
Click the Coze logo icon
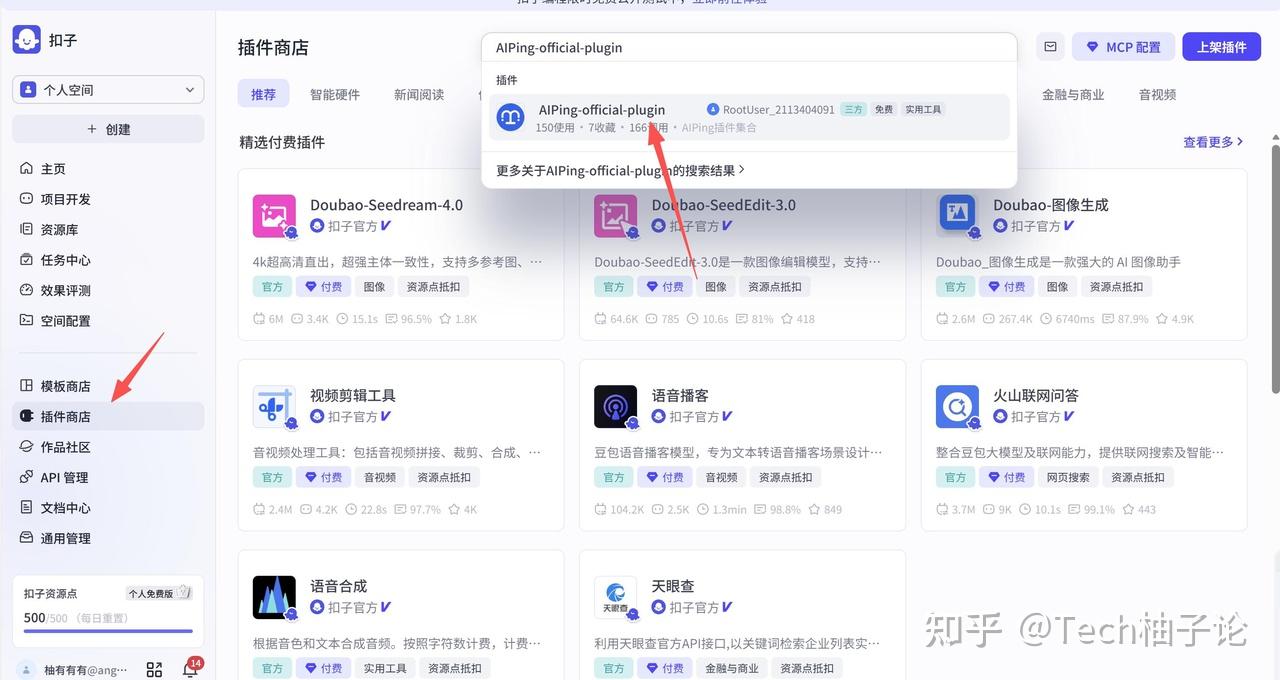[x=27, y=40]
